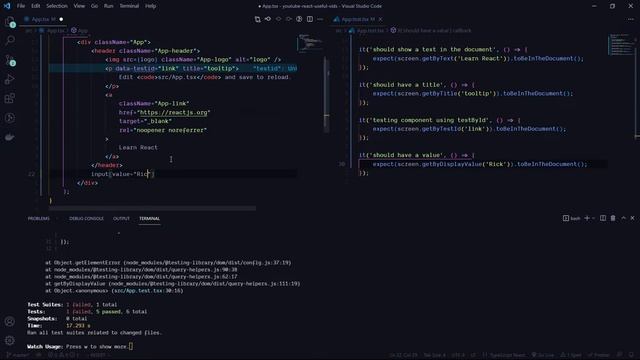The image size is (640, 360).
Task: Click the left editor minimap
Action: coord(310,43)
